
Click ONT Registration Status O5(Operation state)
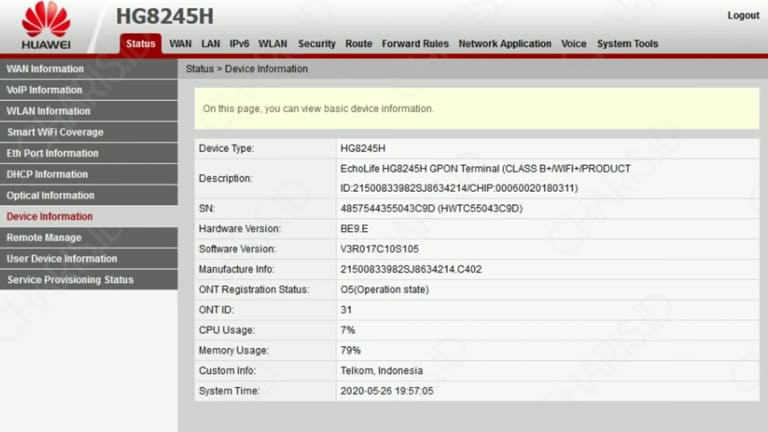tap(384, 290)
